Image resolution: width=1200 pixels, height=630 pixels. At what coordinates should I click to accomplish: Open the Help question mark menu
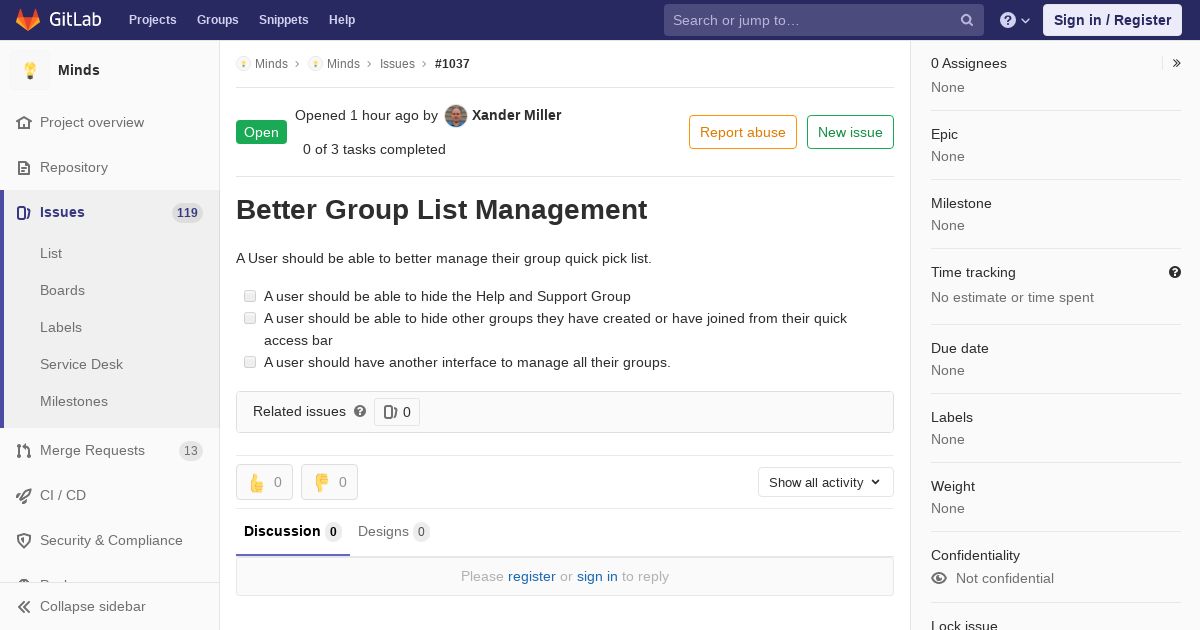1015,20
